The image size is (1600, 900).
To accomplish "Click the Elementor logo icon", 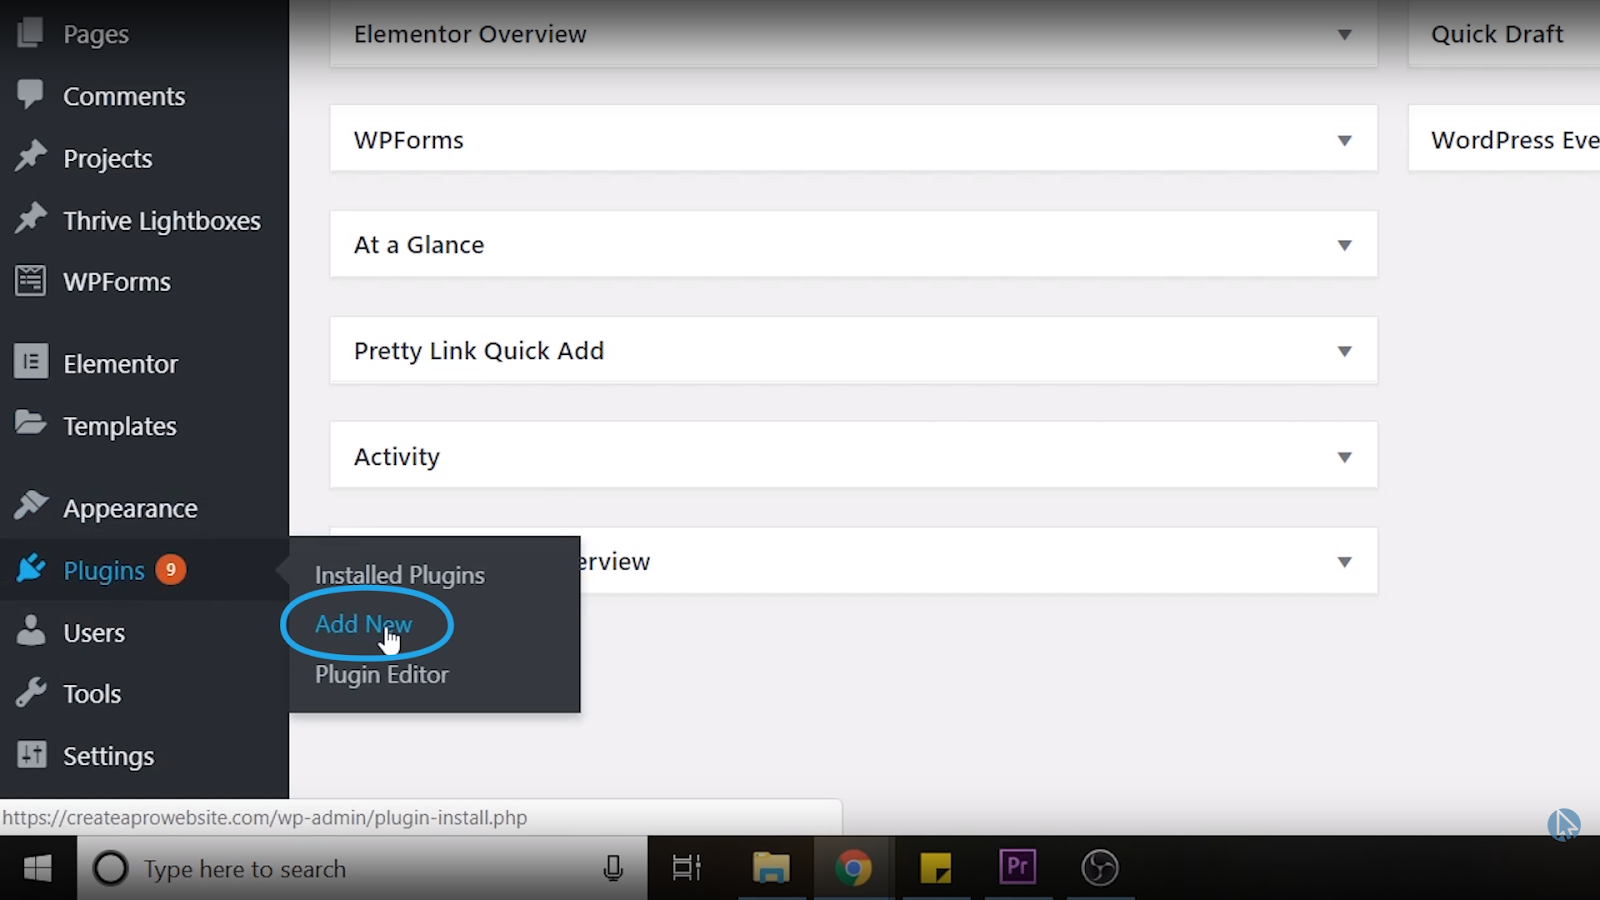I will click(30, 361).
